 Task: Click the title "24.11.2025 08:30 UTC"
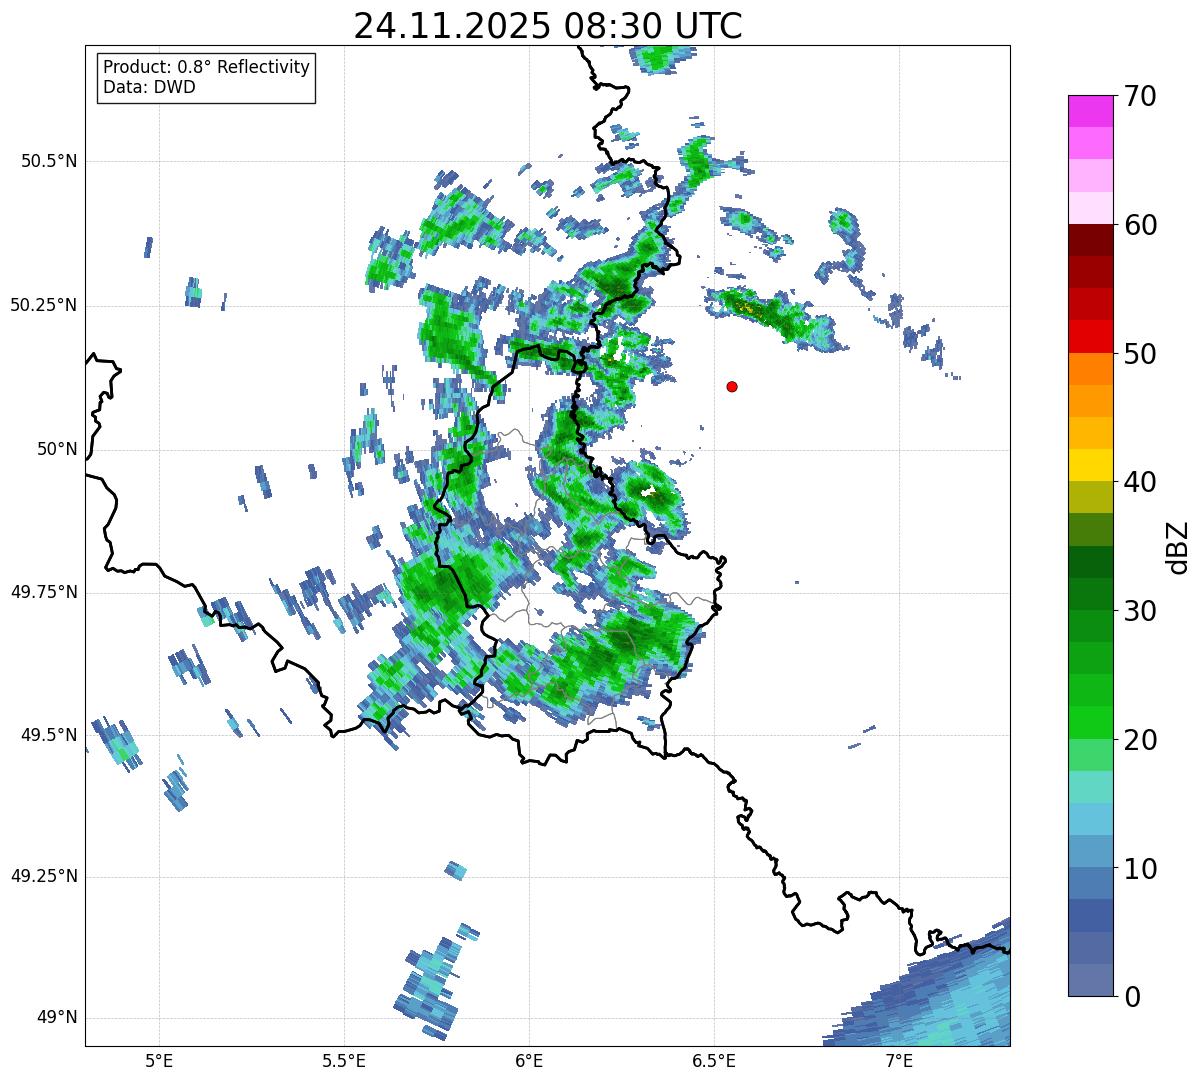pyautogui.click(x=548, y=25)
